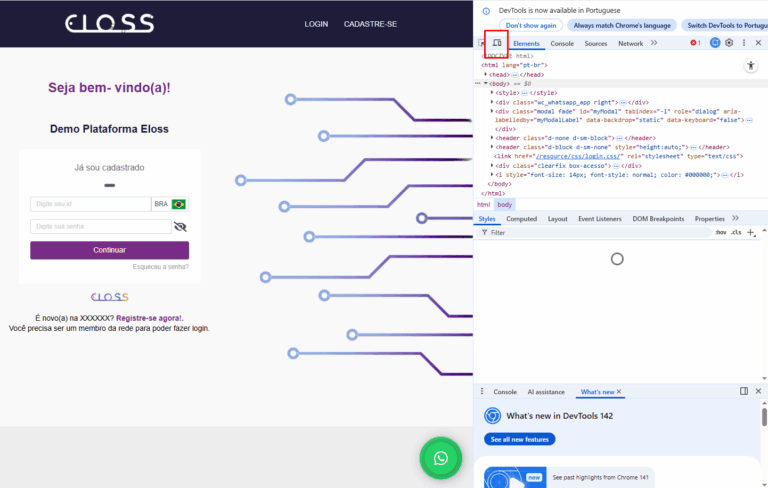This screenshot has height=488, width=768.
Task: Click the What's new drawer scrollbar
Action: point(764,416)
